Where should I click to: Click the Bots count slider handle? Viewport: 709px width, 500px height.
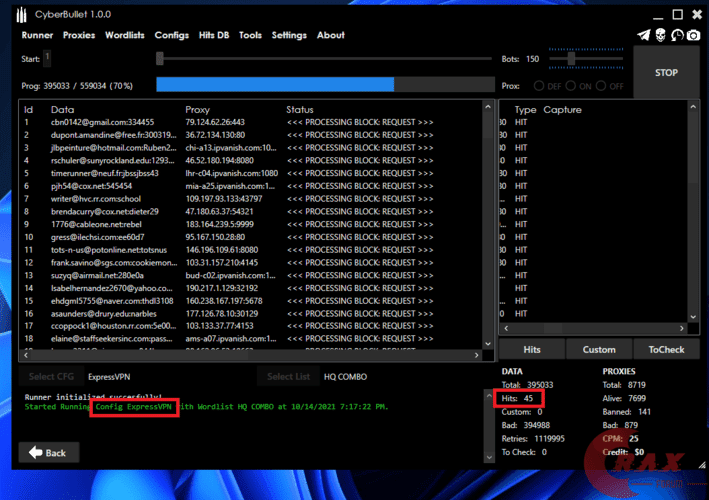[x=571, y=59]
